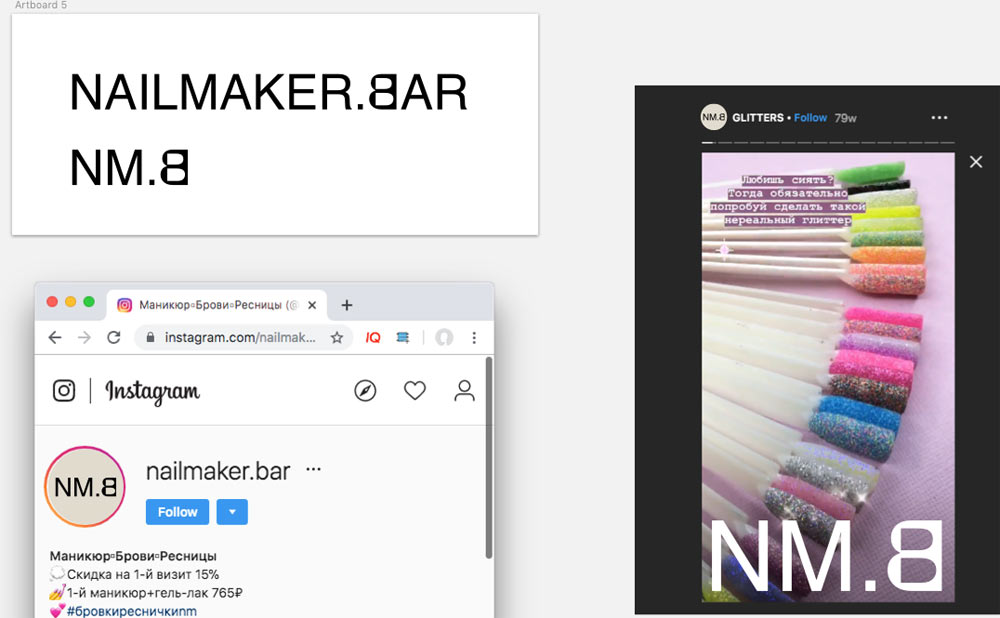Click the Follow link beside GLITTERS
The height and width of the screenshot is (618, 1000).
[x=810, y=118]
